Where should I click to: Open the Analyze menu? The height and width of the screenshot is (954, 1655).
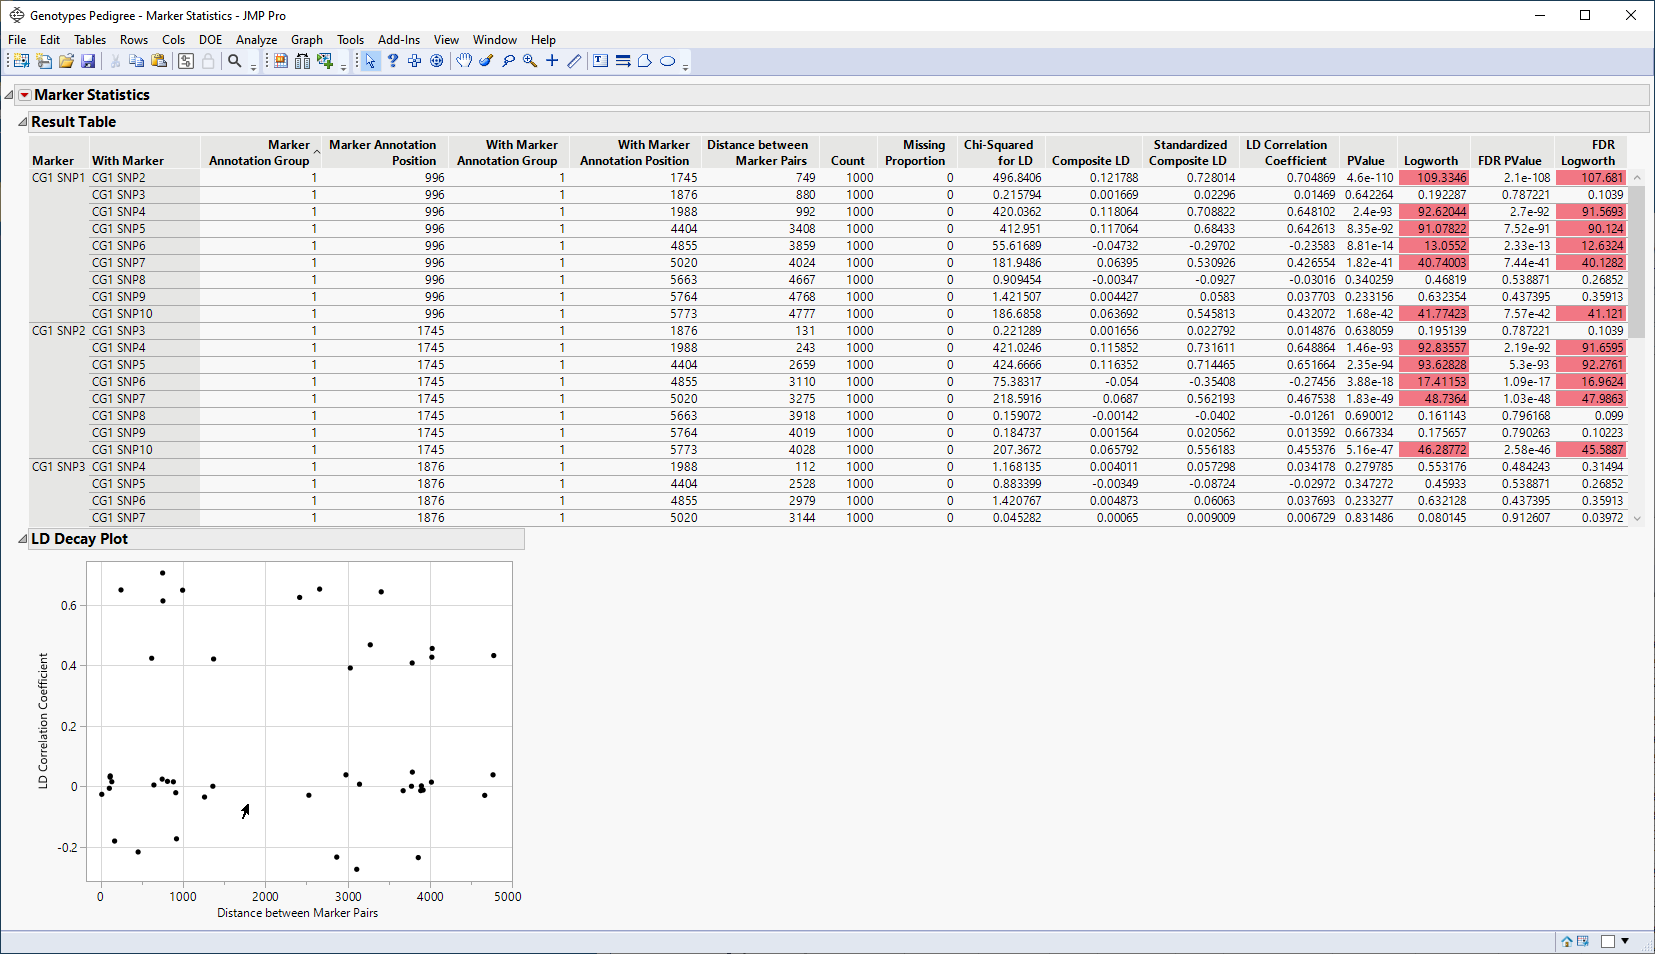click(x=256, y=40)
